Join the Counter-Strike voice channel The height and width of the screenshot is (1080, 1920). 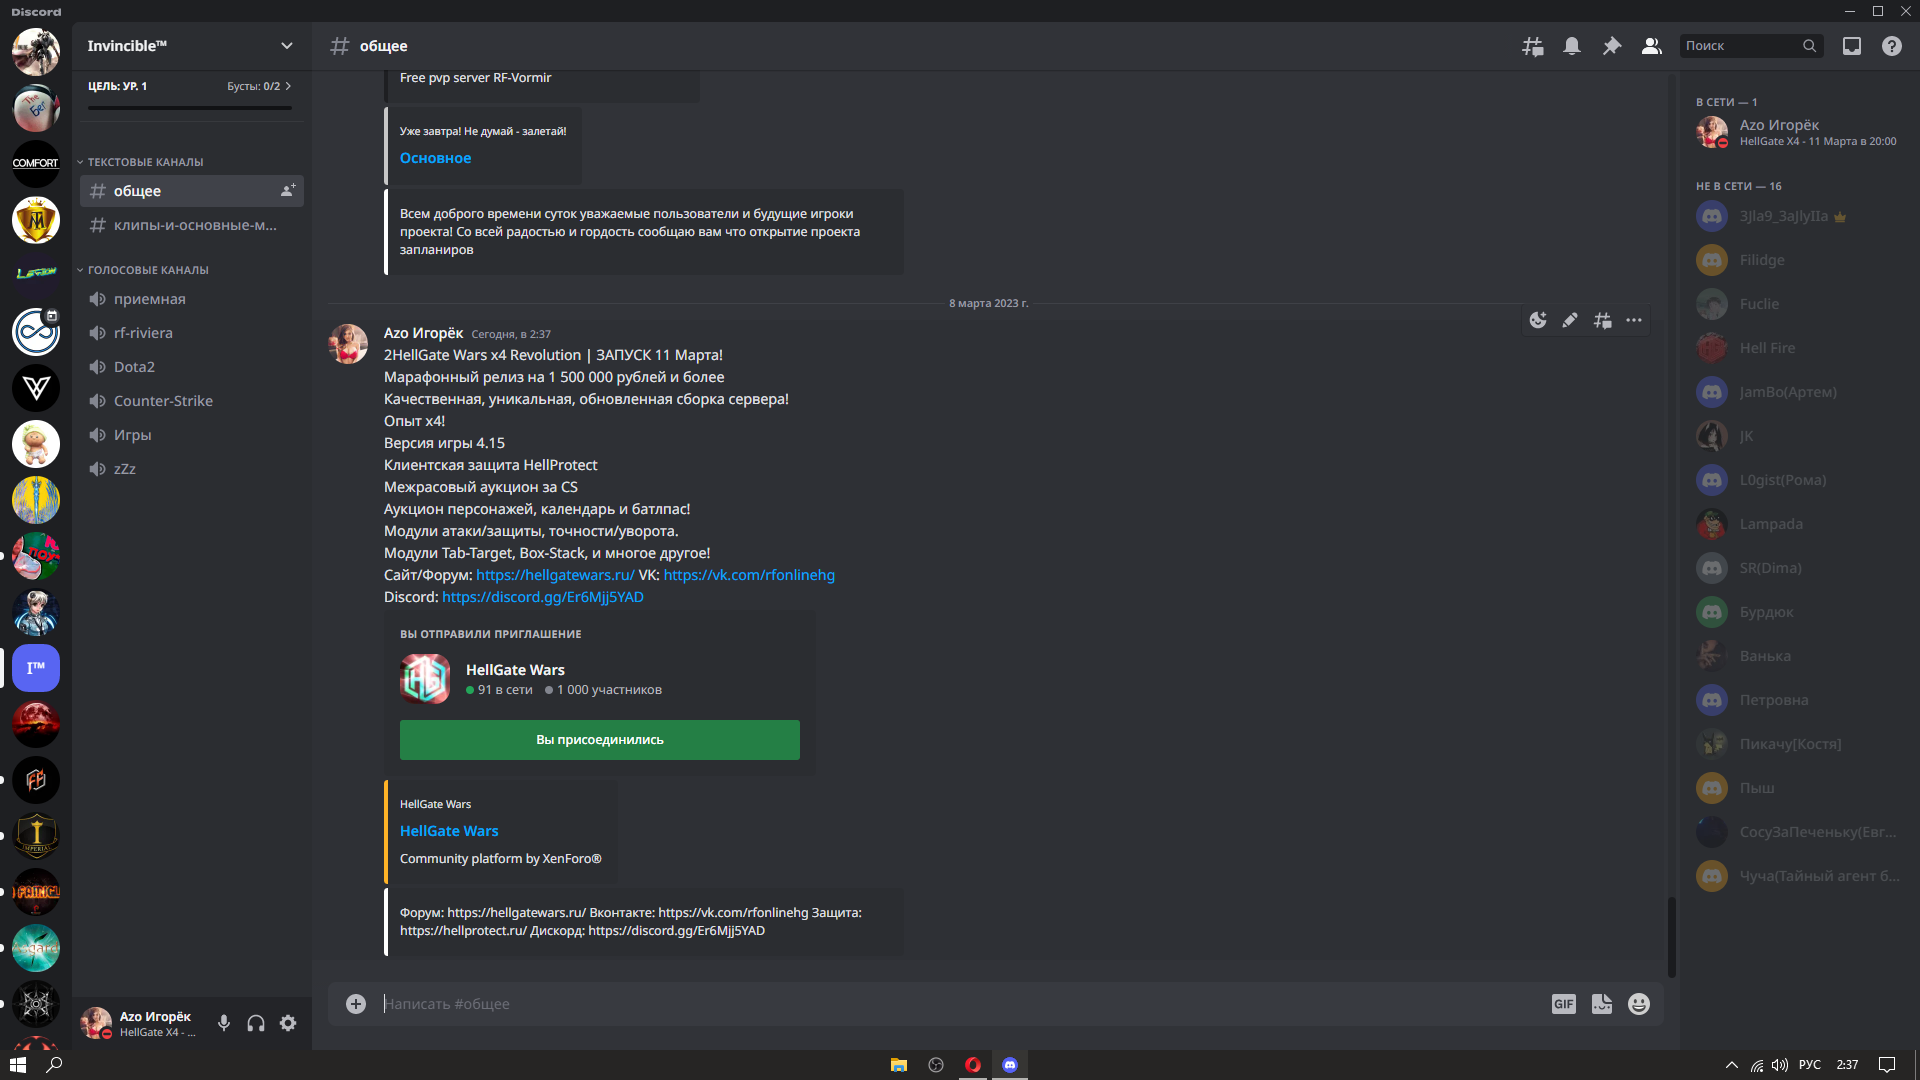192,401
